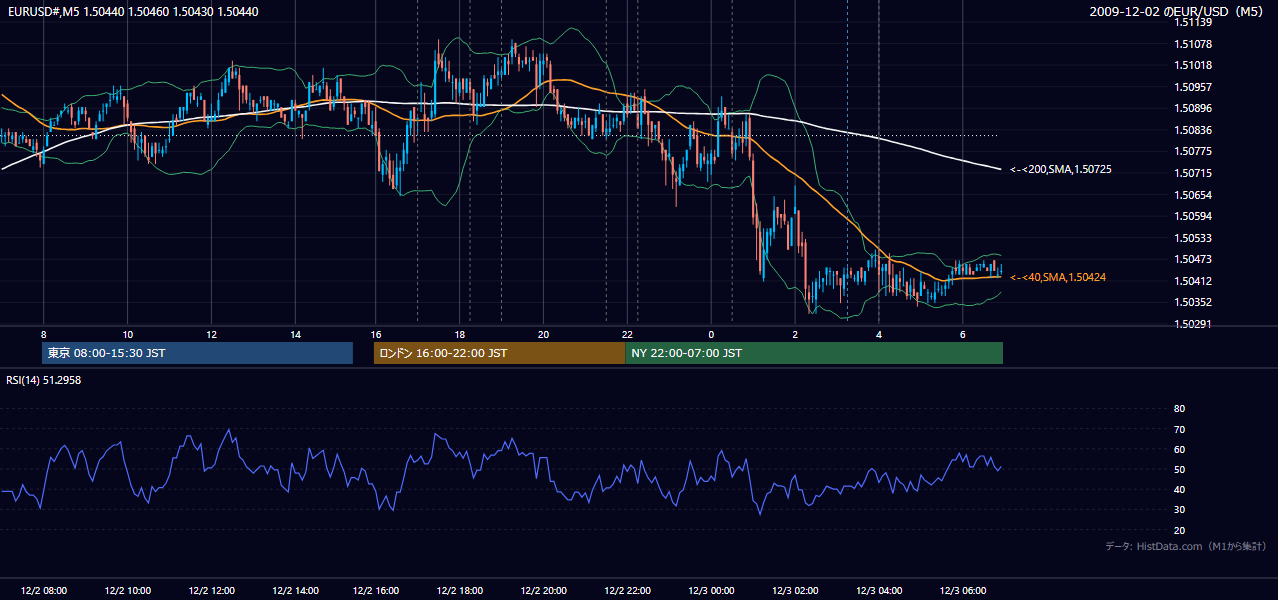This screenshot has height=600, width=1278.
Task: Click the 12/3 02:00 time label
Action: [795, 591]
